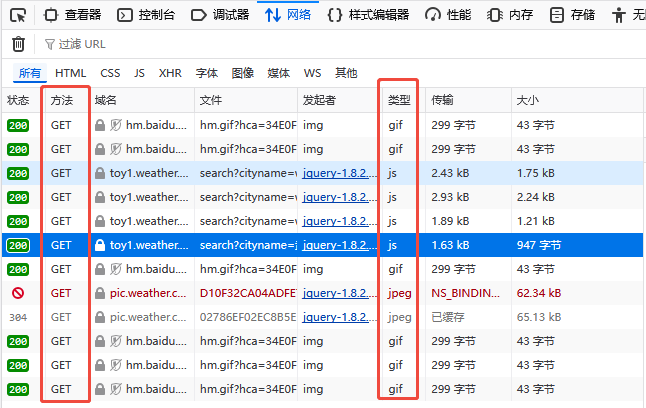Click the 65.13 kB size cell
Screen dimensions: 646x408
pos(539,317)
